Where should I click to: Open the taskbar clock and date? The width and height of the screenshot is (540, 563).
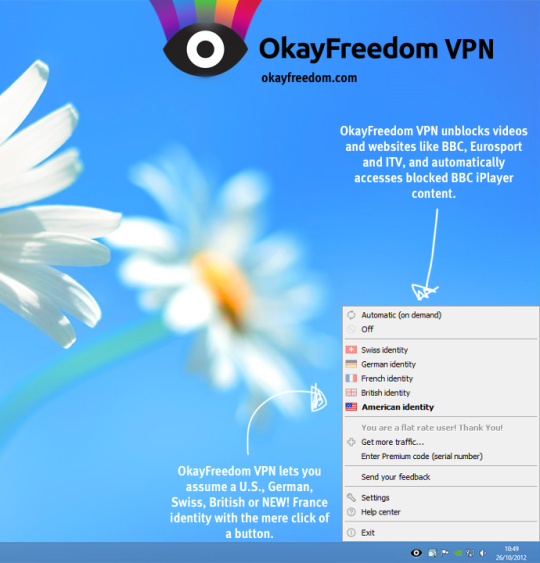[x=511, y=553]
